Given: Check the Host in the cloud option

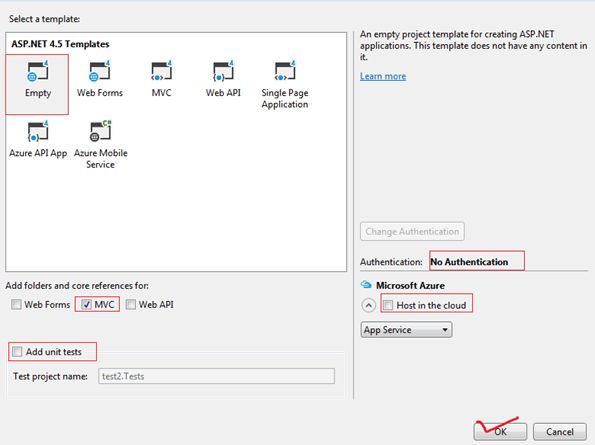Looking at the screenshot, I should [x=388, y=305].
